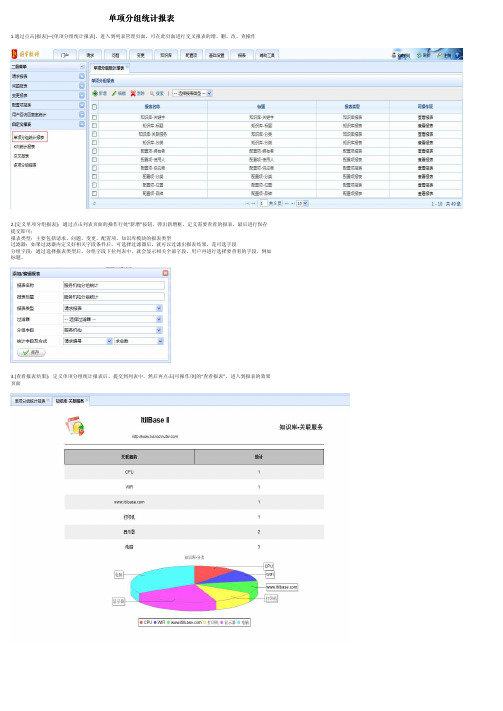Close the add/edit report dialog
This screenshot has height=711, width=503.
[165, 273]
